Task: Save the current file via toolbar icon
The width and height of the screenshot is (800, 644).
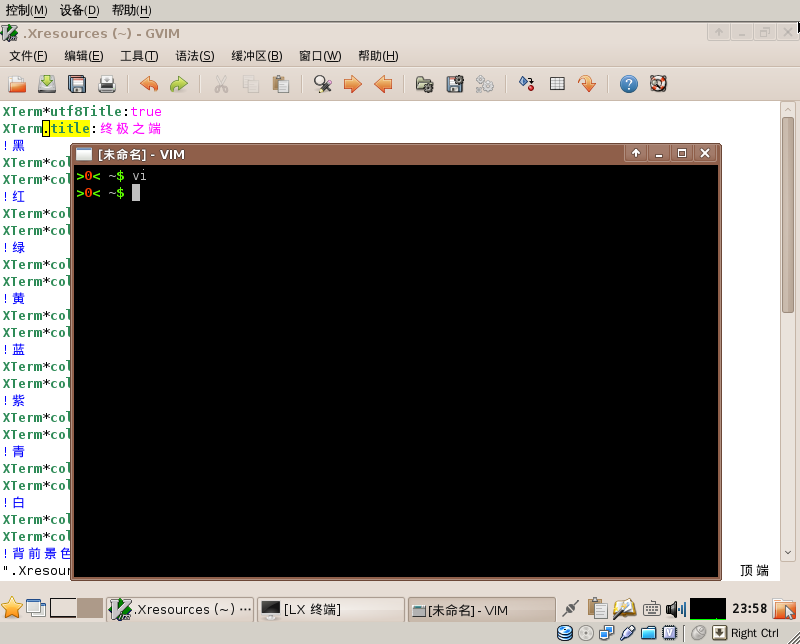Action: pos(47,84)
